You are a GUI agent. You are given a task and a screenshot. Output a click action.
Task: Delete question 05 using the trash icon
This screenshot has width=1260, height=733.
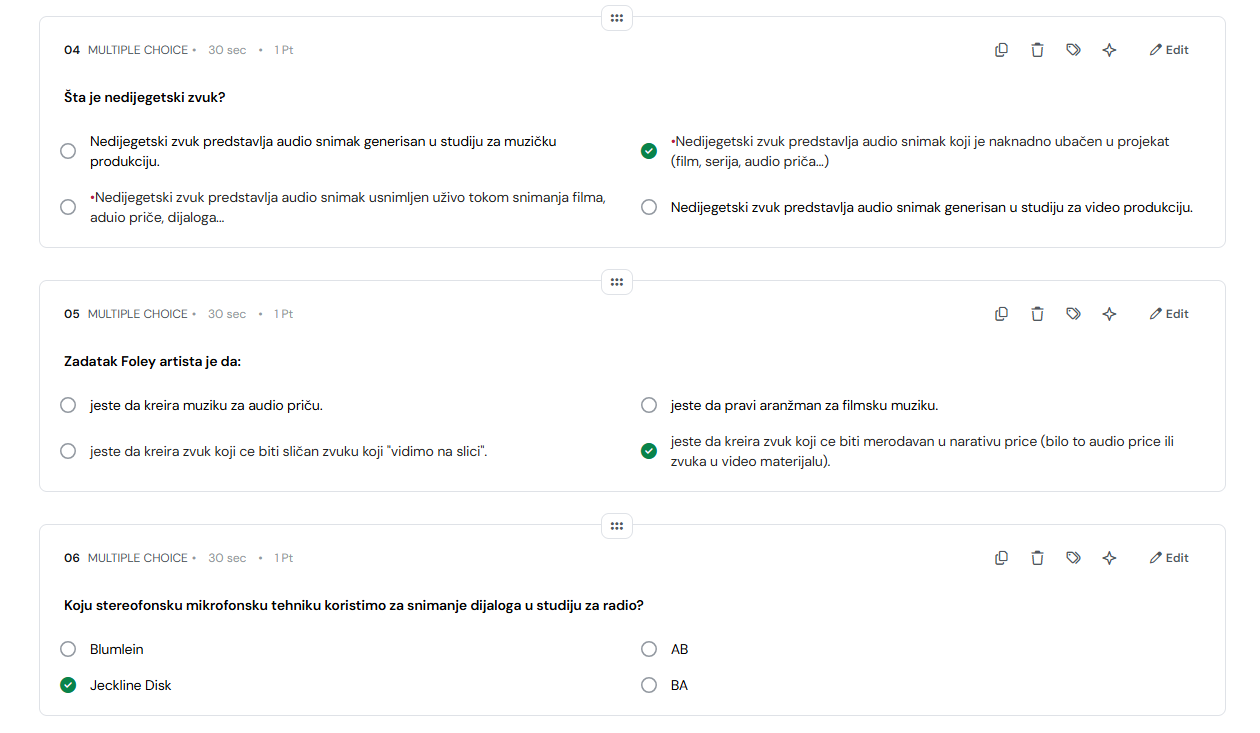1037,314
